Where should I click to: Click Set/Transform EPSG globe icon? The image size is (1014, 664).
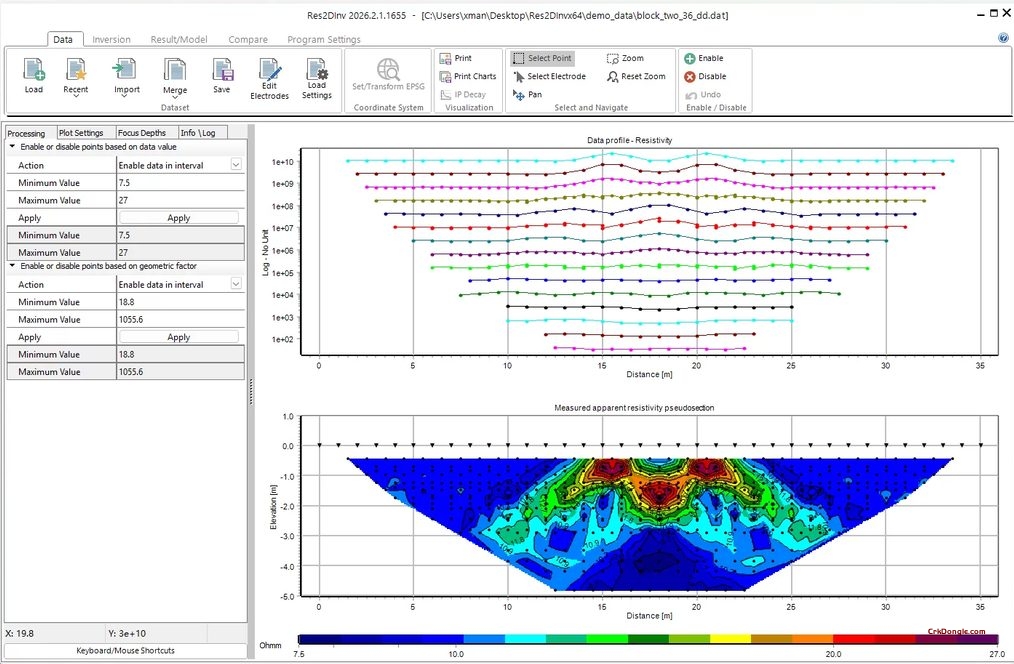(x=388, y=69)
